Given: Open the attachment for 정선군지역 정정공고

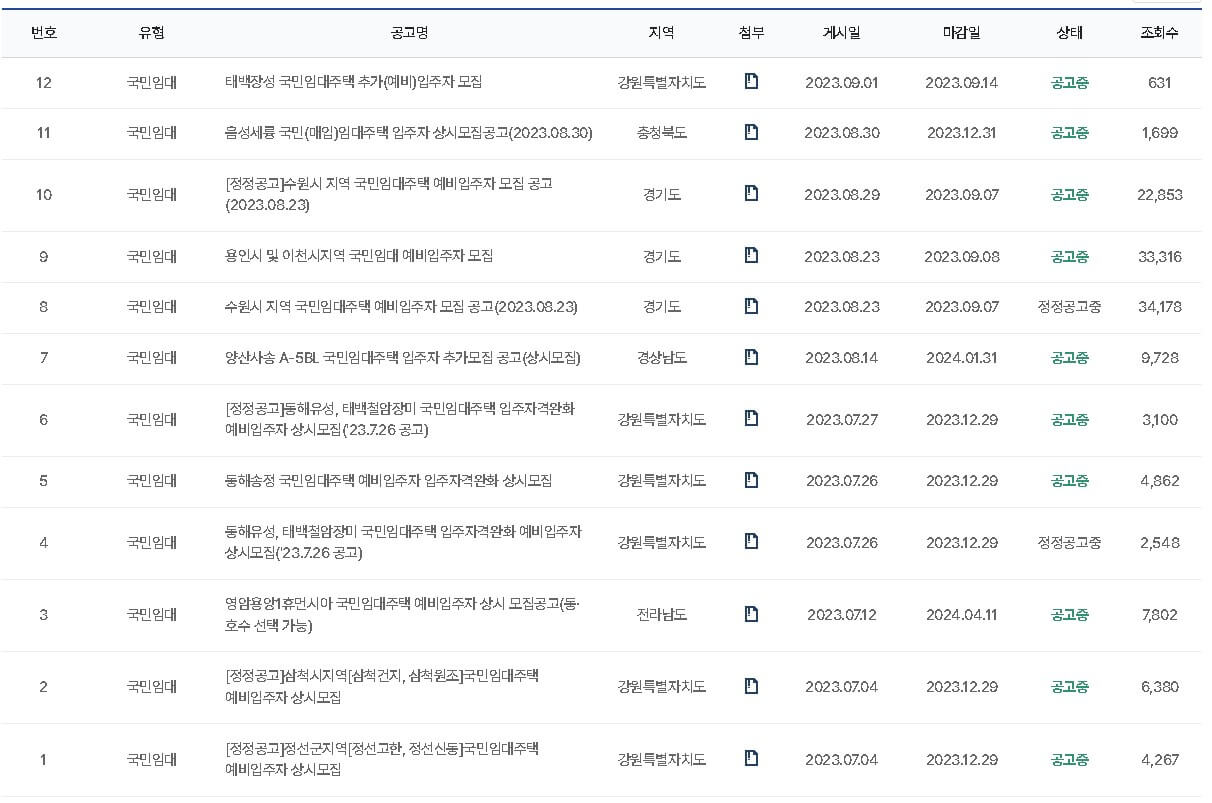Looking at the screenshot, I should tap(751, 758).
